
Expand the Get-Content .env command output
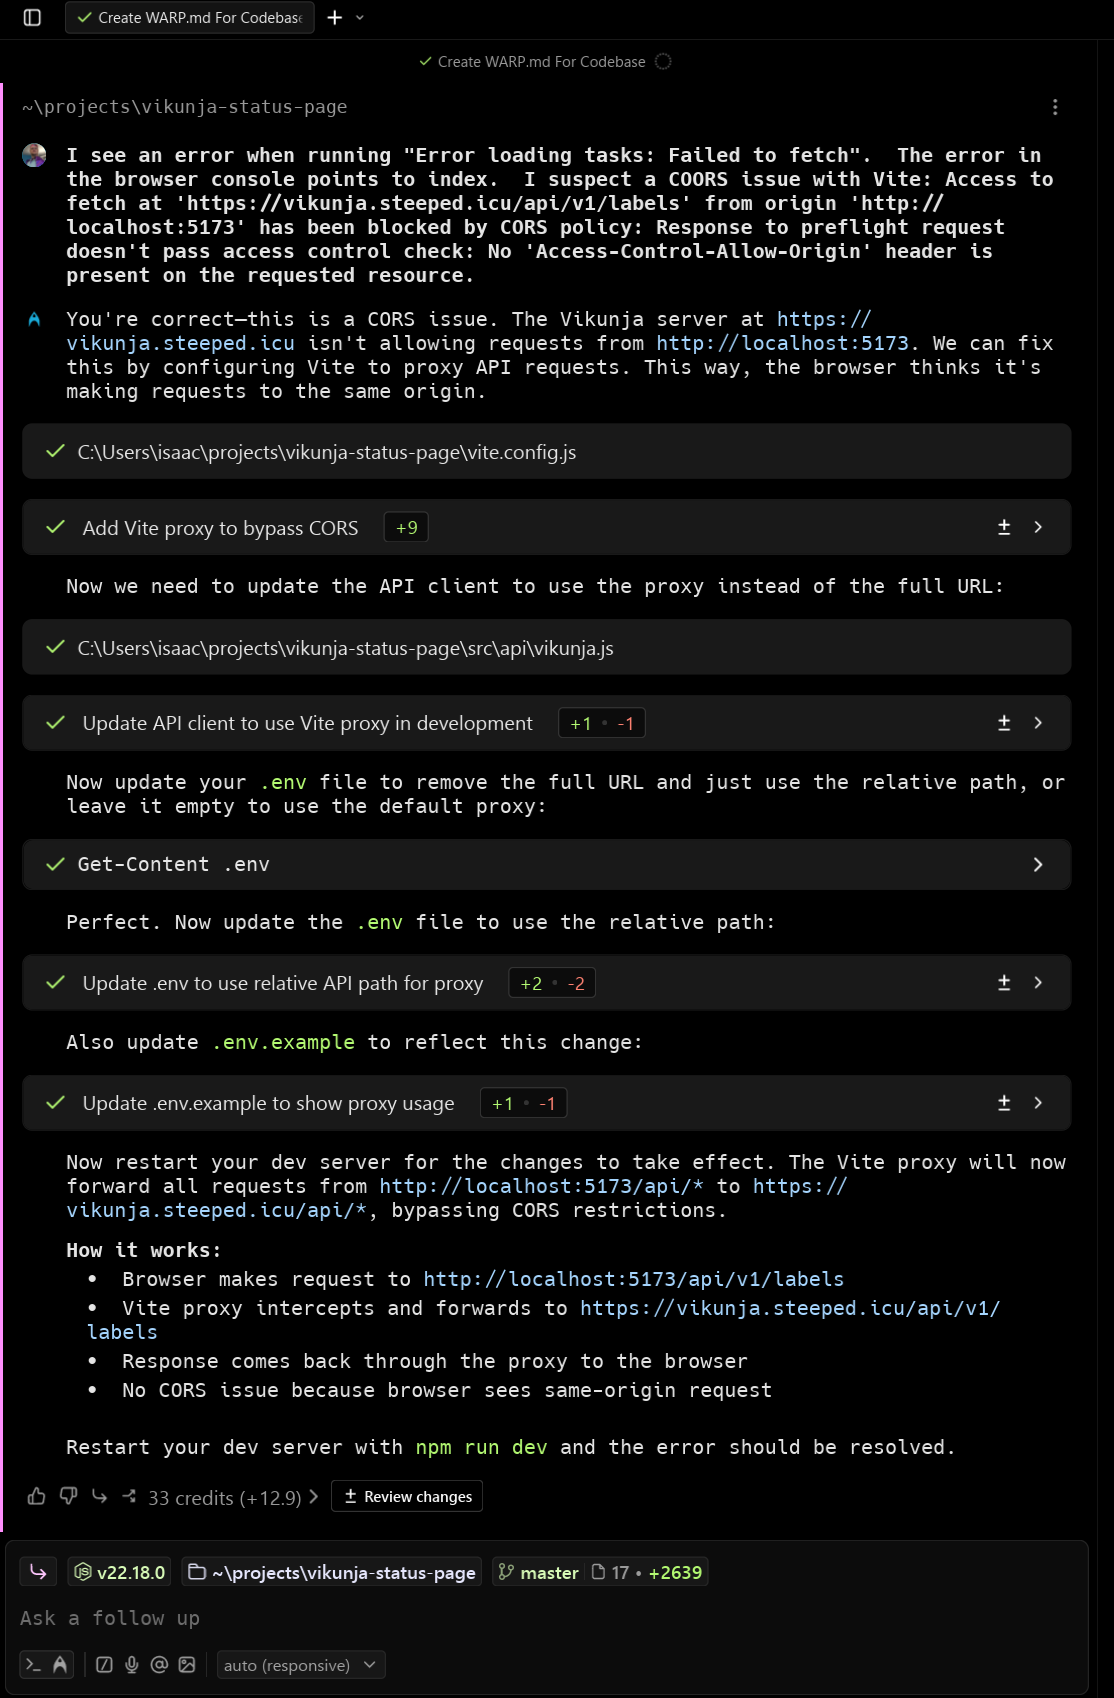pyautogui.click(x=1038, y=864)
